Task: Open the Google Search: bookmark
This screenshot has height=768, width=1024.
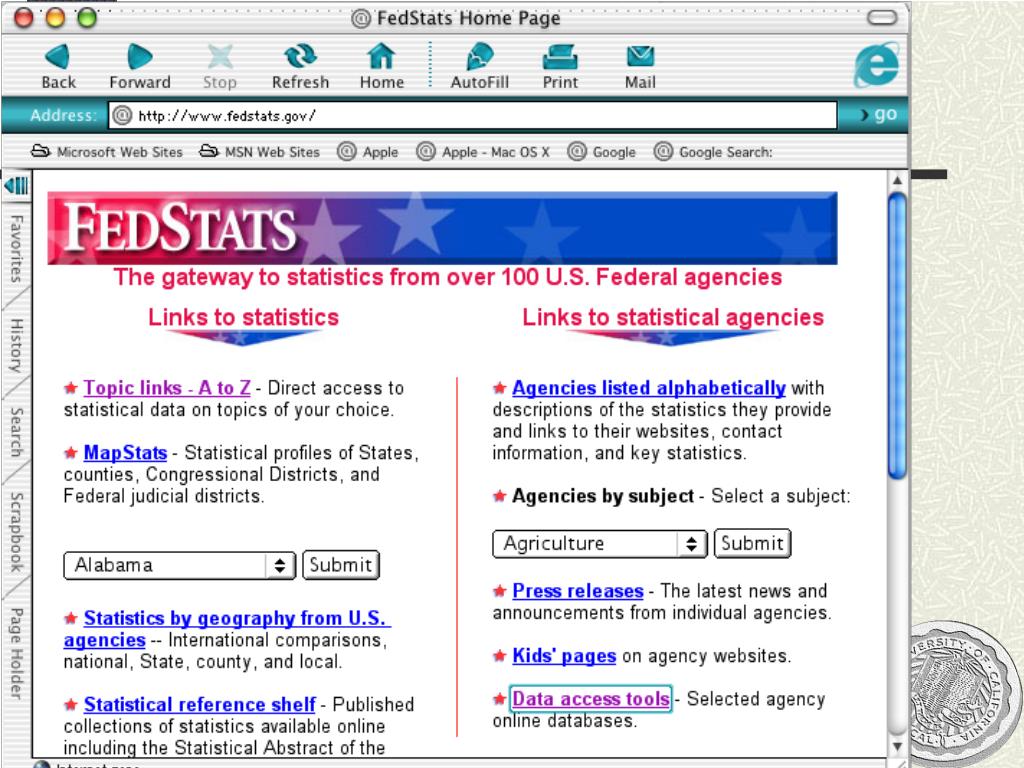Action: [713, 152]
